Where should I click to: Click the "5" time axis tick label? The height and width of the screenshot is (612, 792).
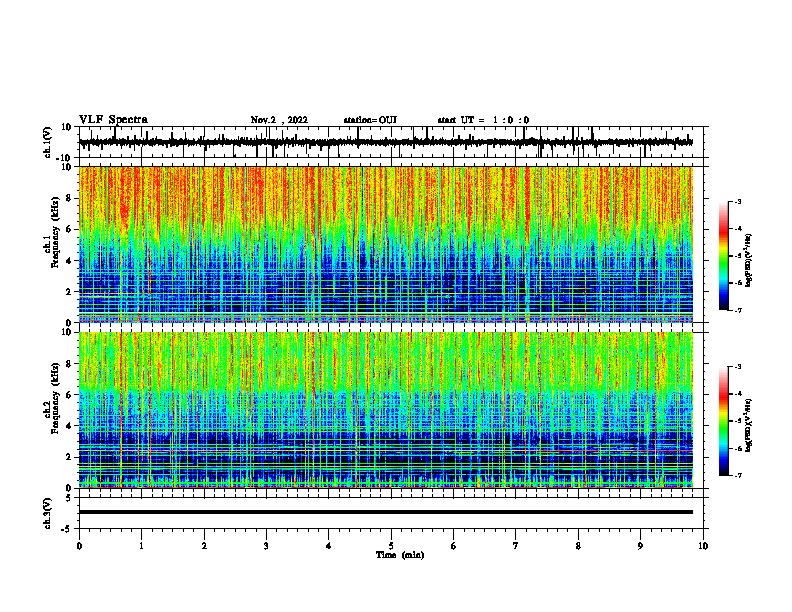(x=391, y=545)
